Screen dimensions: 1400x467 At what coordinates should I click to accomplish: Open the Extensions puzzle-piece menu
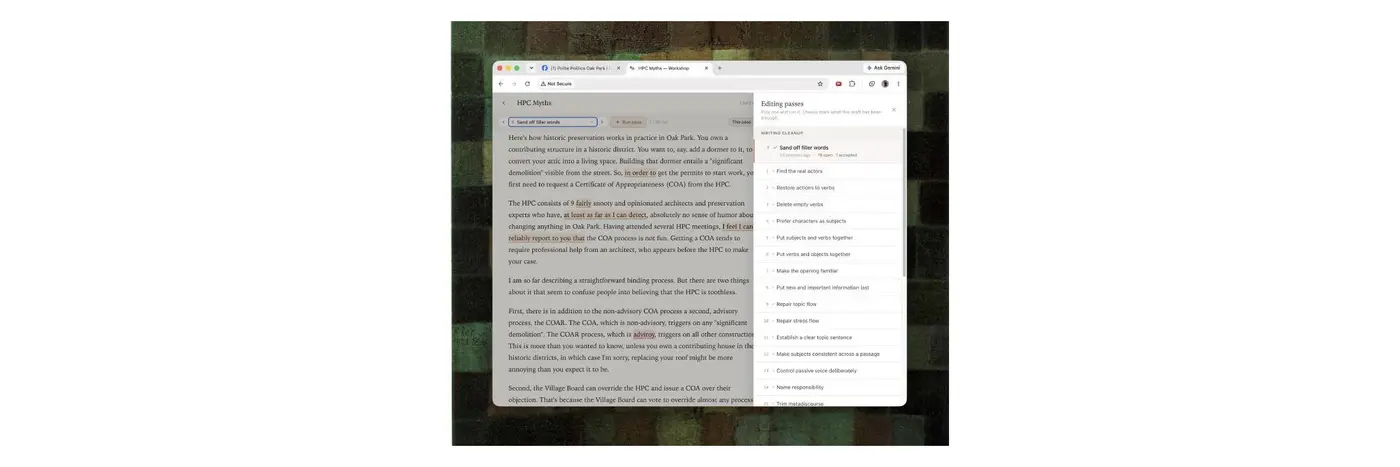pyautogui.click(x=852, y=84)
